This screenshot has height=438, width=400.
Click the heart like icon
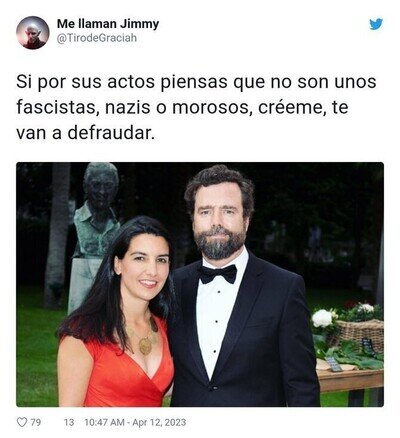coord(22,422)
